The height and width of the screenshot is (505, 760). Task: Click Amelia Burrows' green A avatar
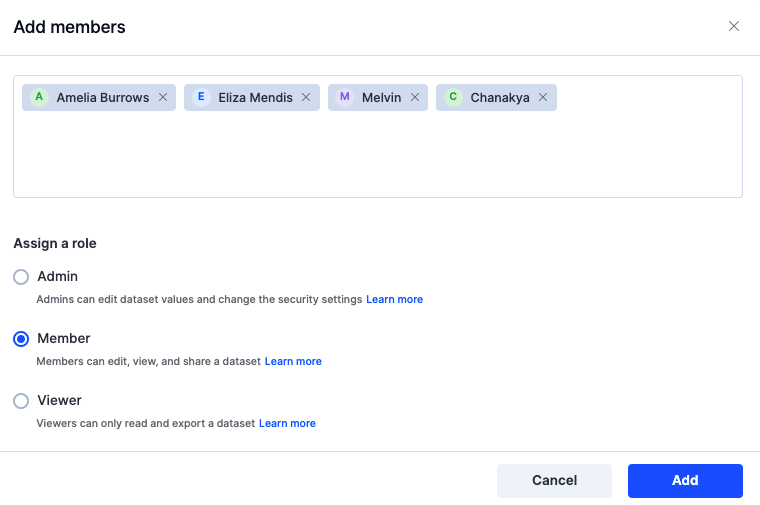pyautogui.click(x=39, y=97)
